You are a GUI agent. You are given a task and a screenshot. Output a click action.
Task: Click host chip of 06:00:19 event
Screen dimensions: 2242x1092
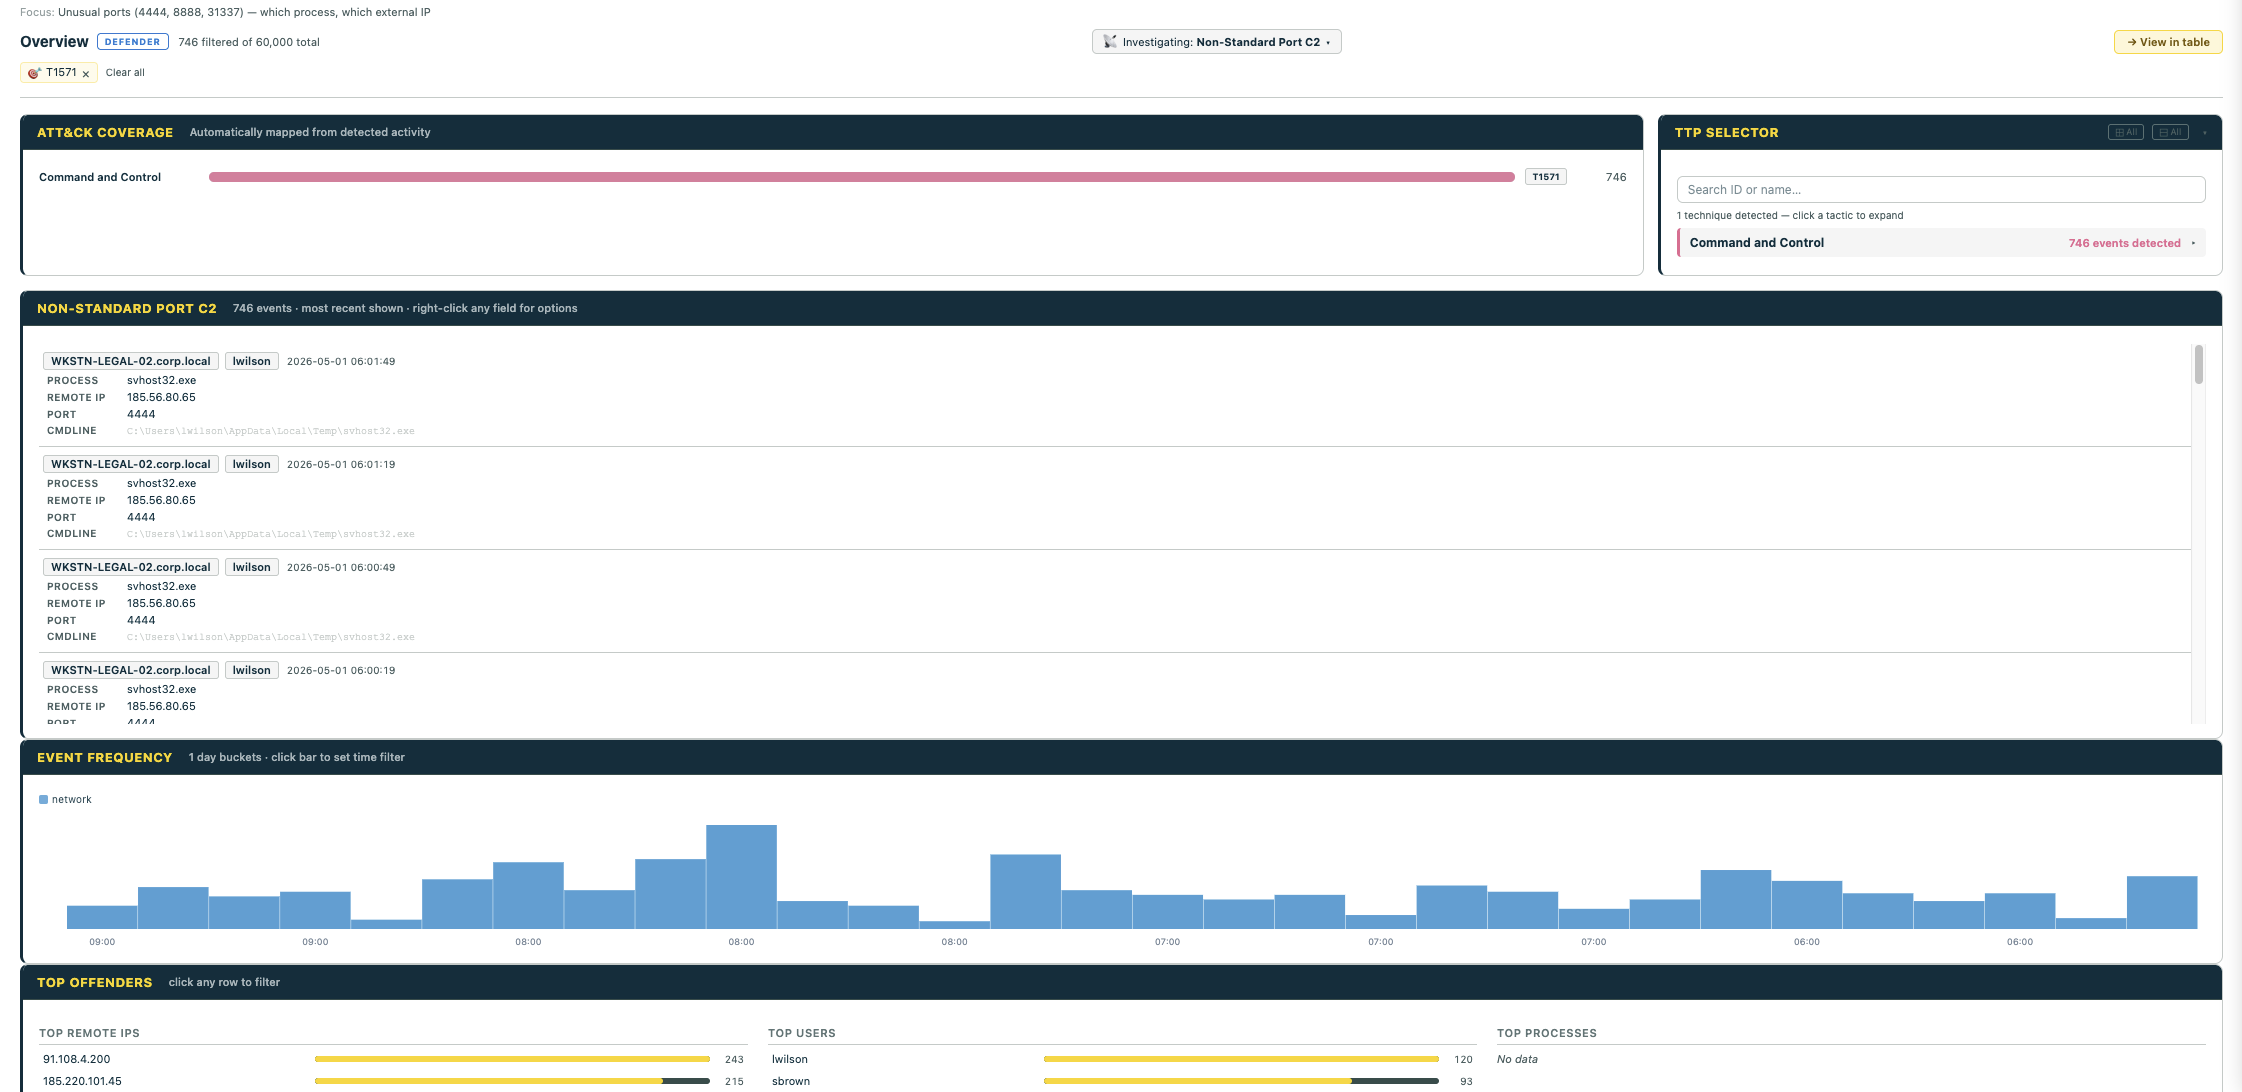[131, 670]
